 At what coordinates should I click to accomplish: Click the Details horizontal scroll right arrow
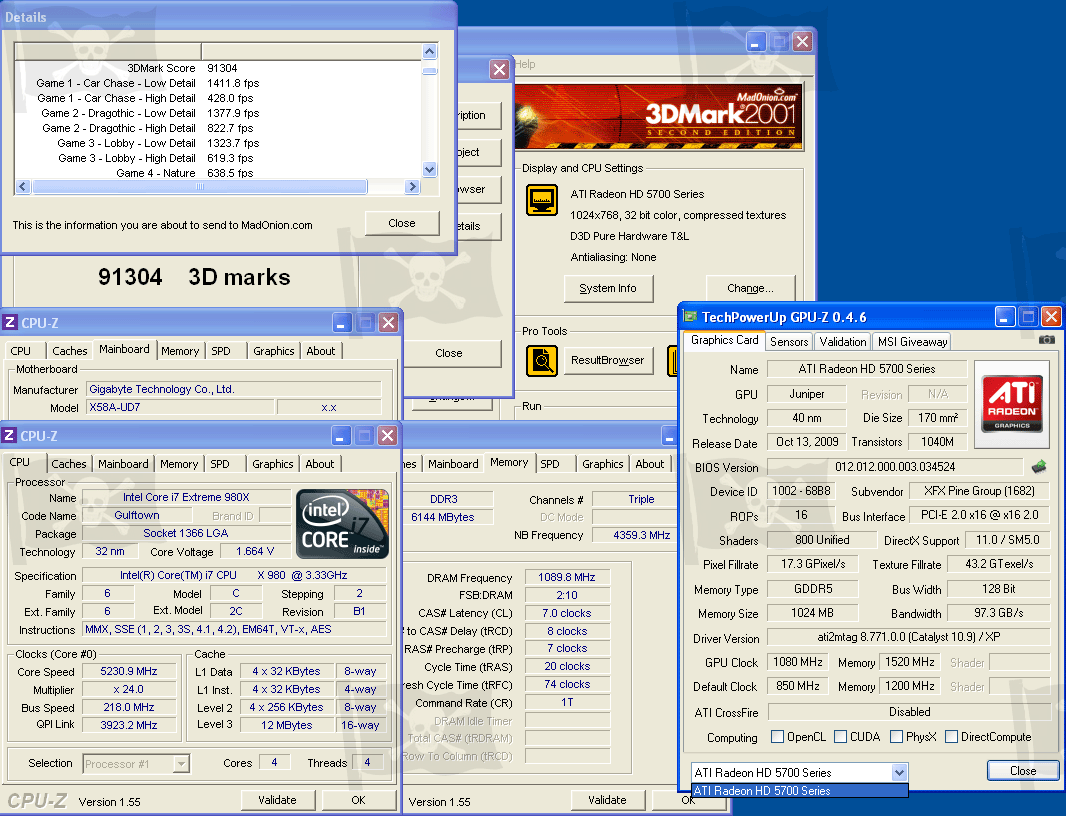pyautogui.click(x=412, y=186)
